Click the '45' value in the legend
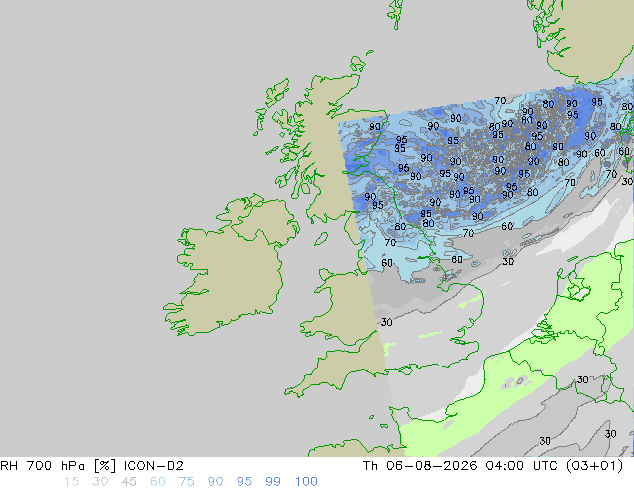The image size is (634, 490). pyautogui.click(x=129, y=482)
